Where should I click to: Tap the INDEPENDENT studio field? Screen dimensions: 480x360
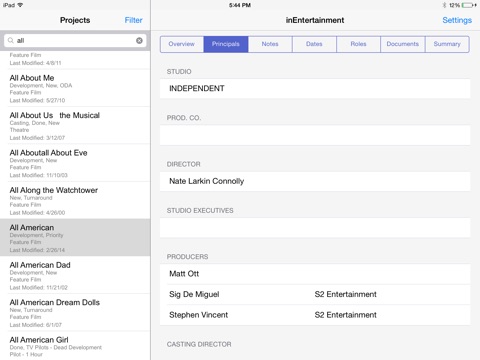pos(315,88)
